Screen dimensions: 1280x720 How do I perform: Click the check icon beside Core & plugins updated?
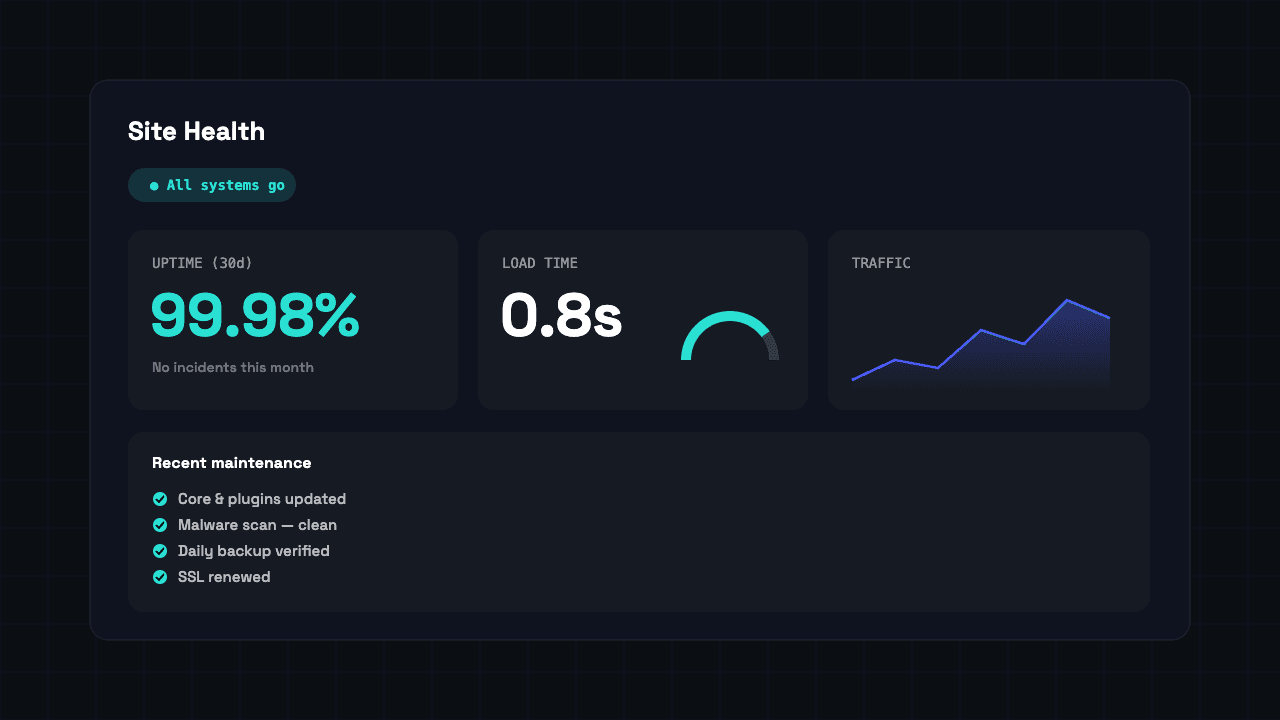(x=160, y=499)
